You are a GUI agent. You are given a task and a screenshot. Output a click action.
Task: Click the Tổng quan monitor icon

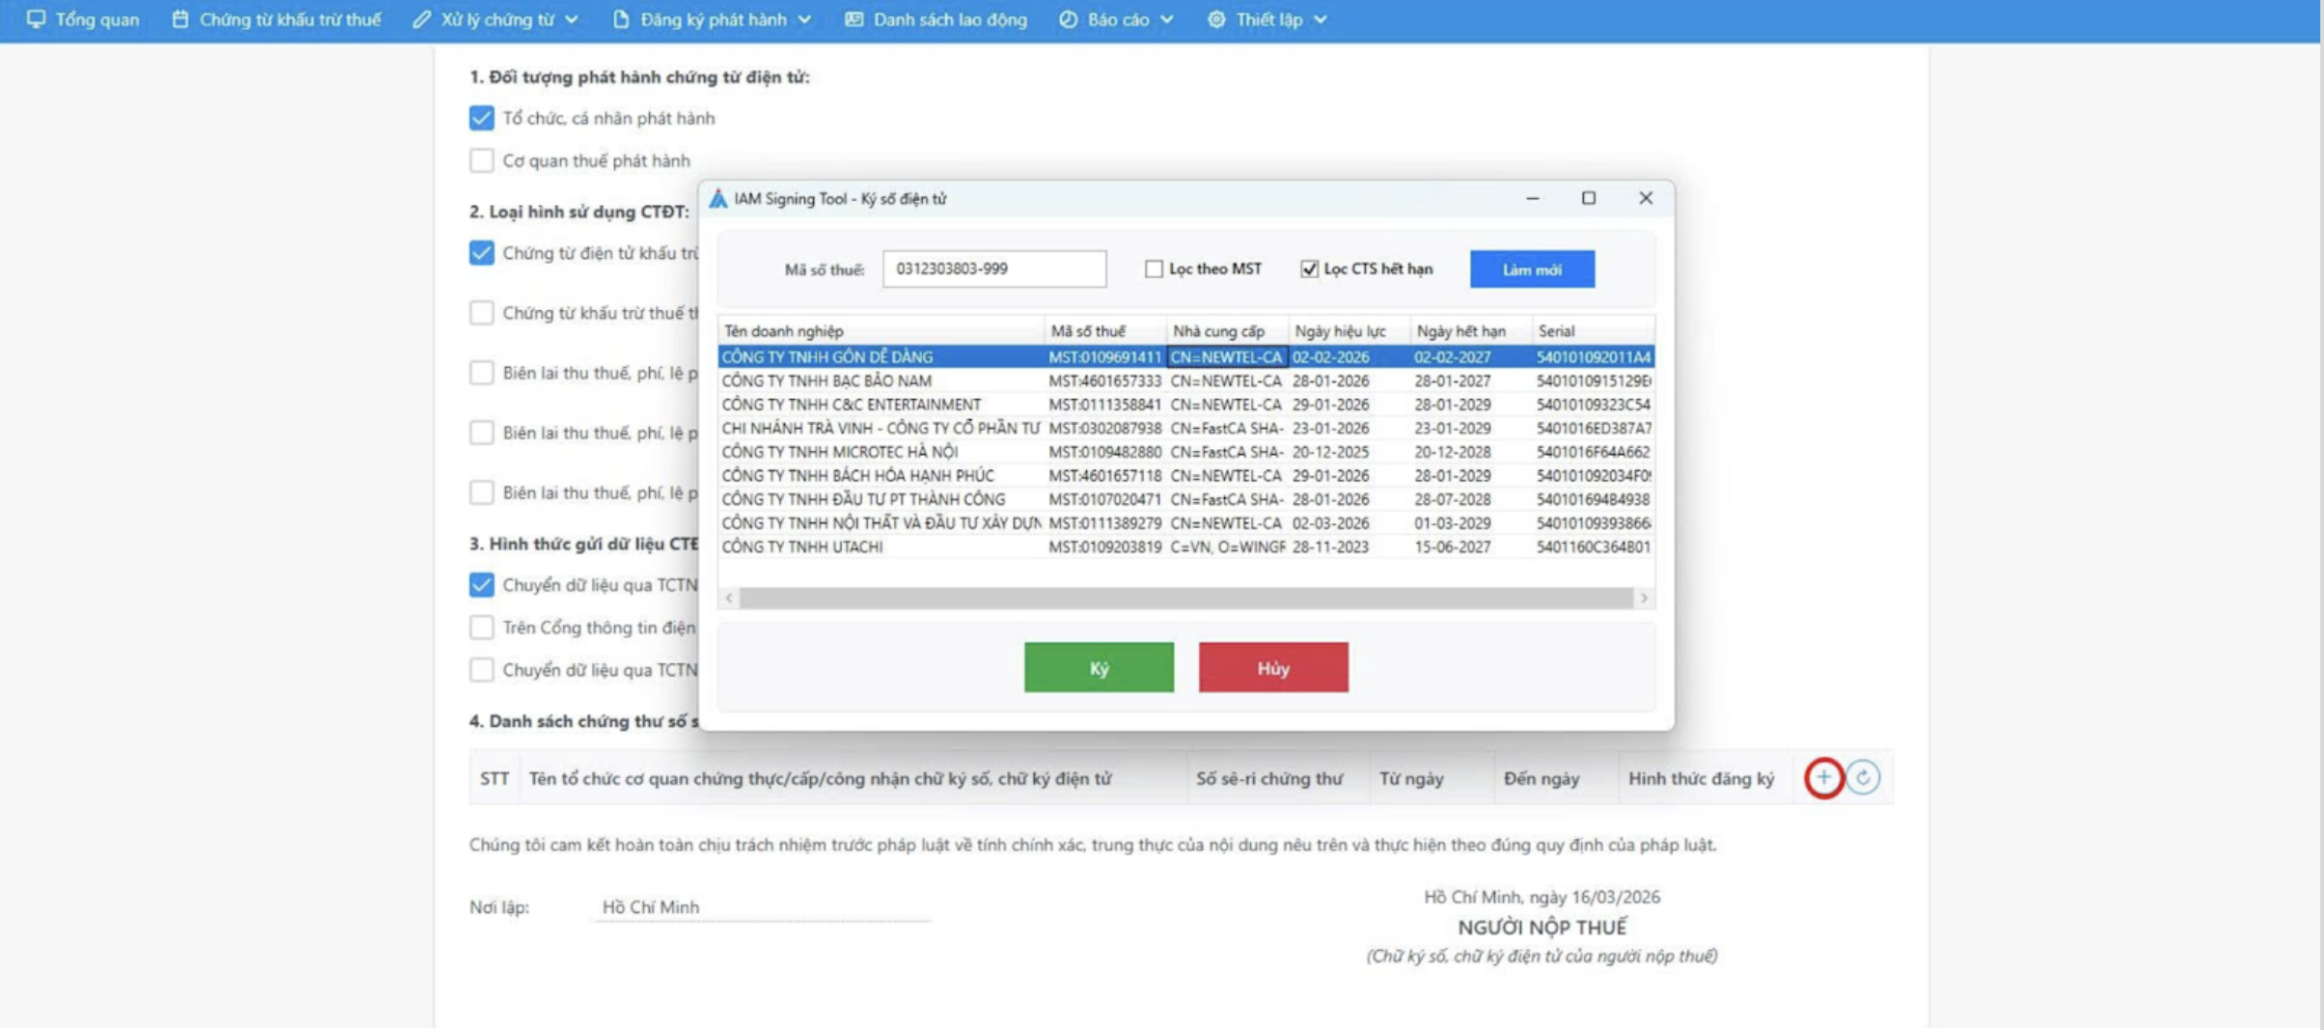tap(36, 19)
